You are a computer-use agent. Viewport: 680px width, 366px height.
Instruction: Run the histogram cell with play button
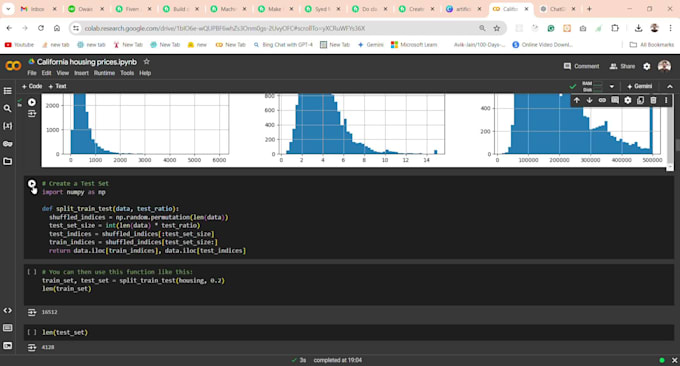pyautogui.click(x=32, y=102)
